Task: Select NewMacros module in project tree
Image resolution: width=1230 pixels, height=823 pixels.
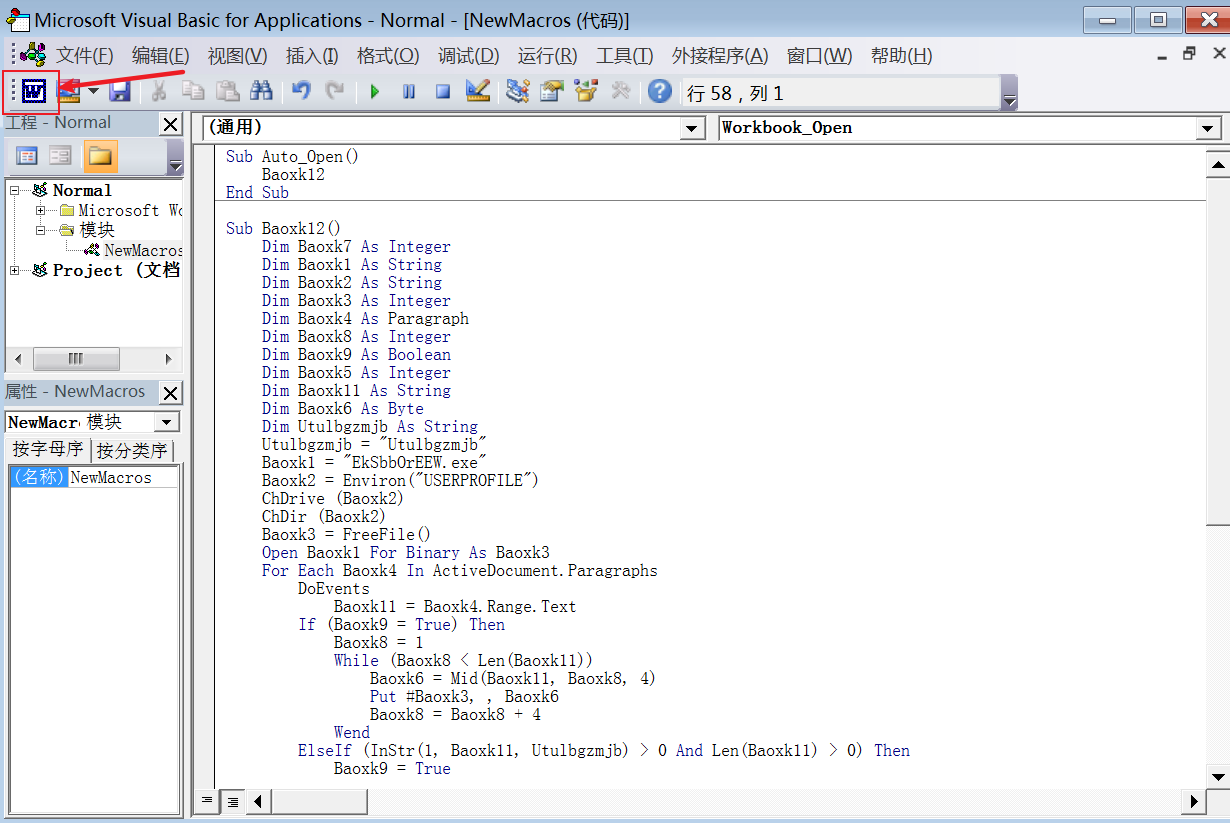Action: click(142, 250)
